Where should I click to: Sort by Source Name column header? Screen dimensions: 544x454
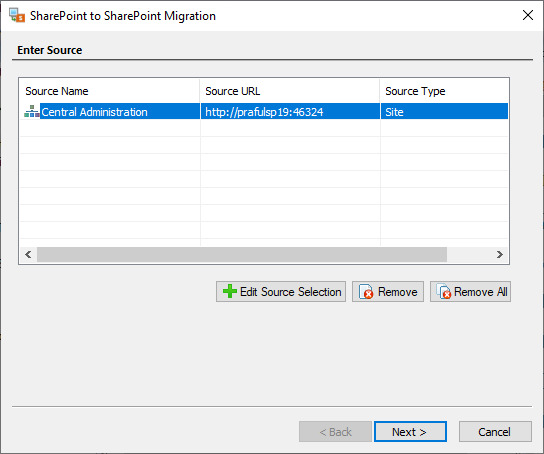coord(110,91)
